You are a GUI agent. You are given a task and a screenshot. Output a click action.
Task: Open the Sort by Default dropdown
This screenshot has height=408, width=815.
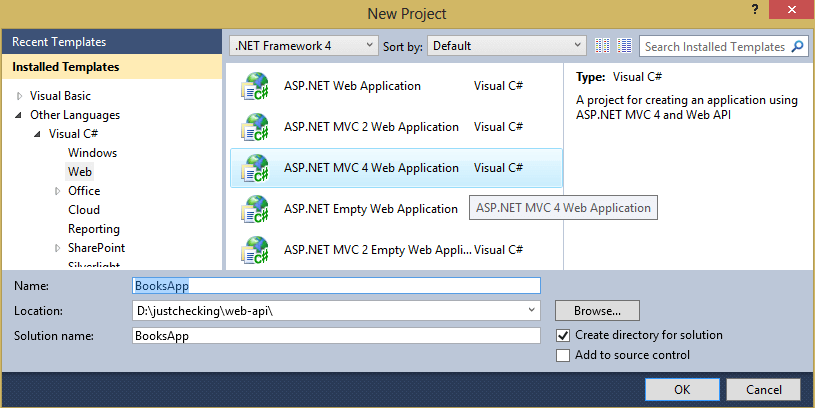pos(507,46)
